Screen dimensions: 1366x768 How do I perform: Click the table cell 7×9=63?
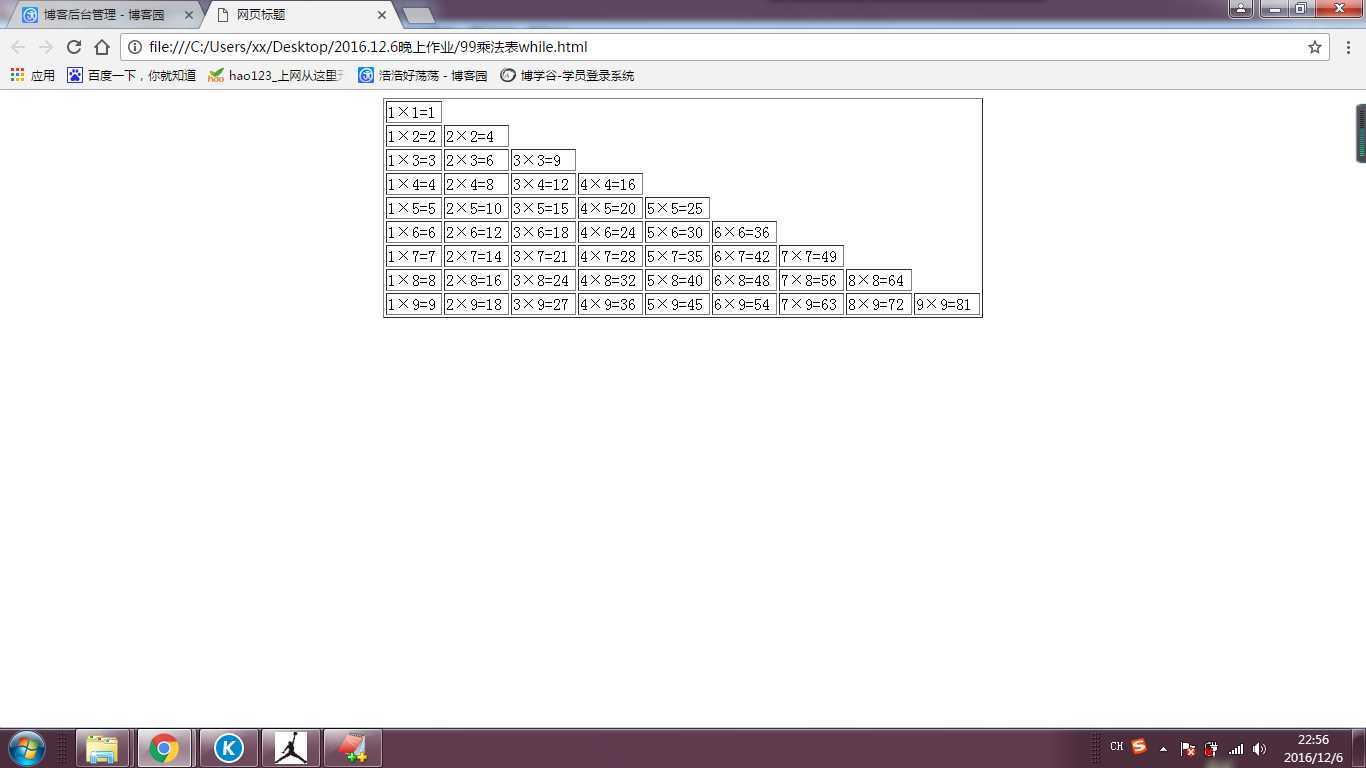pos(811,304)
